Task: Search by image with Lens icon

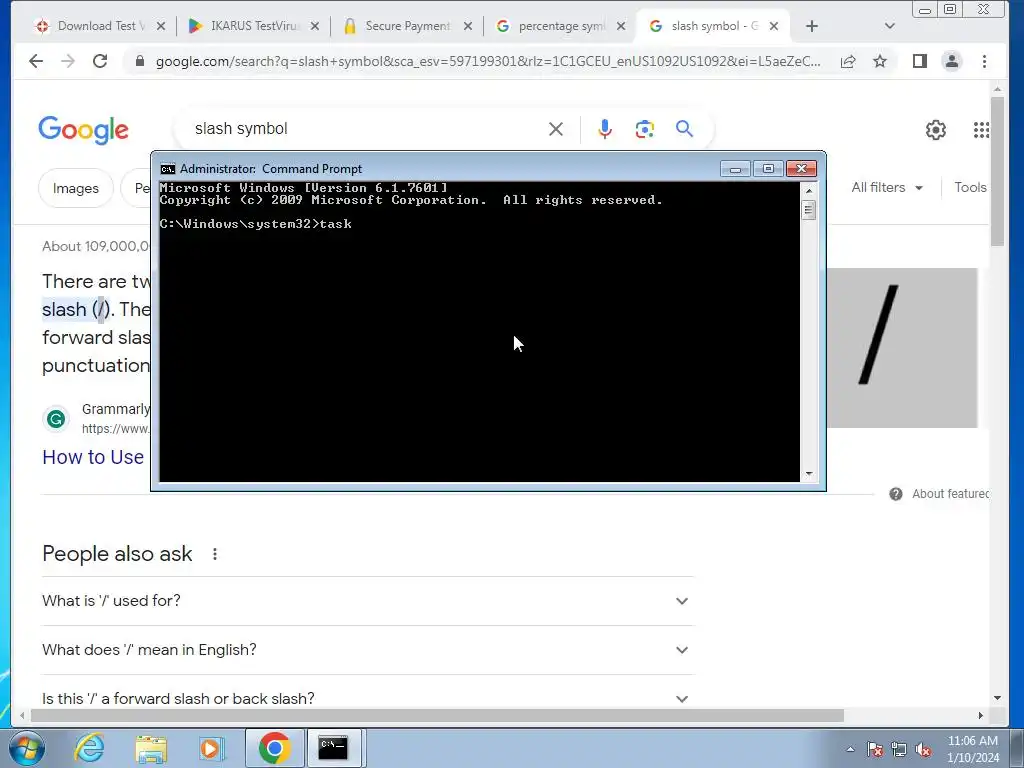Action: tap(645, 129)
